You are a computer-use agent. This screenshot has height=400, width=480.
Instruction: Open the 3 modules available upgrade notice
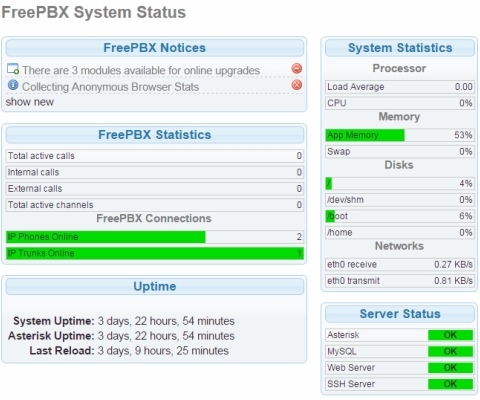(x=141, y=70)
